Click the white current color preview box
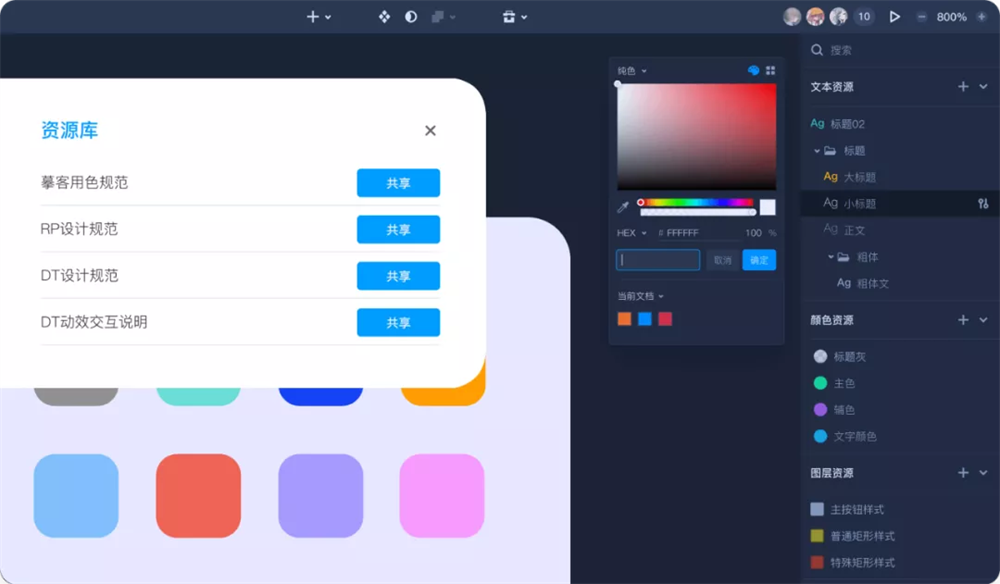The image size is (1000, 584). (x=768, y=207)
